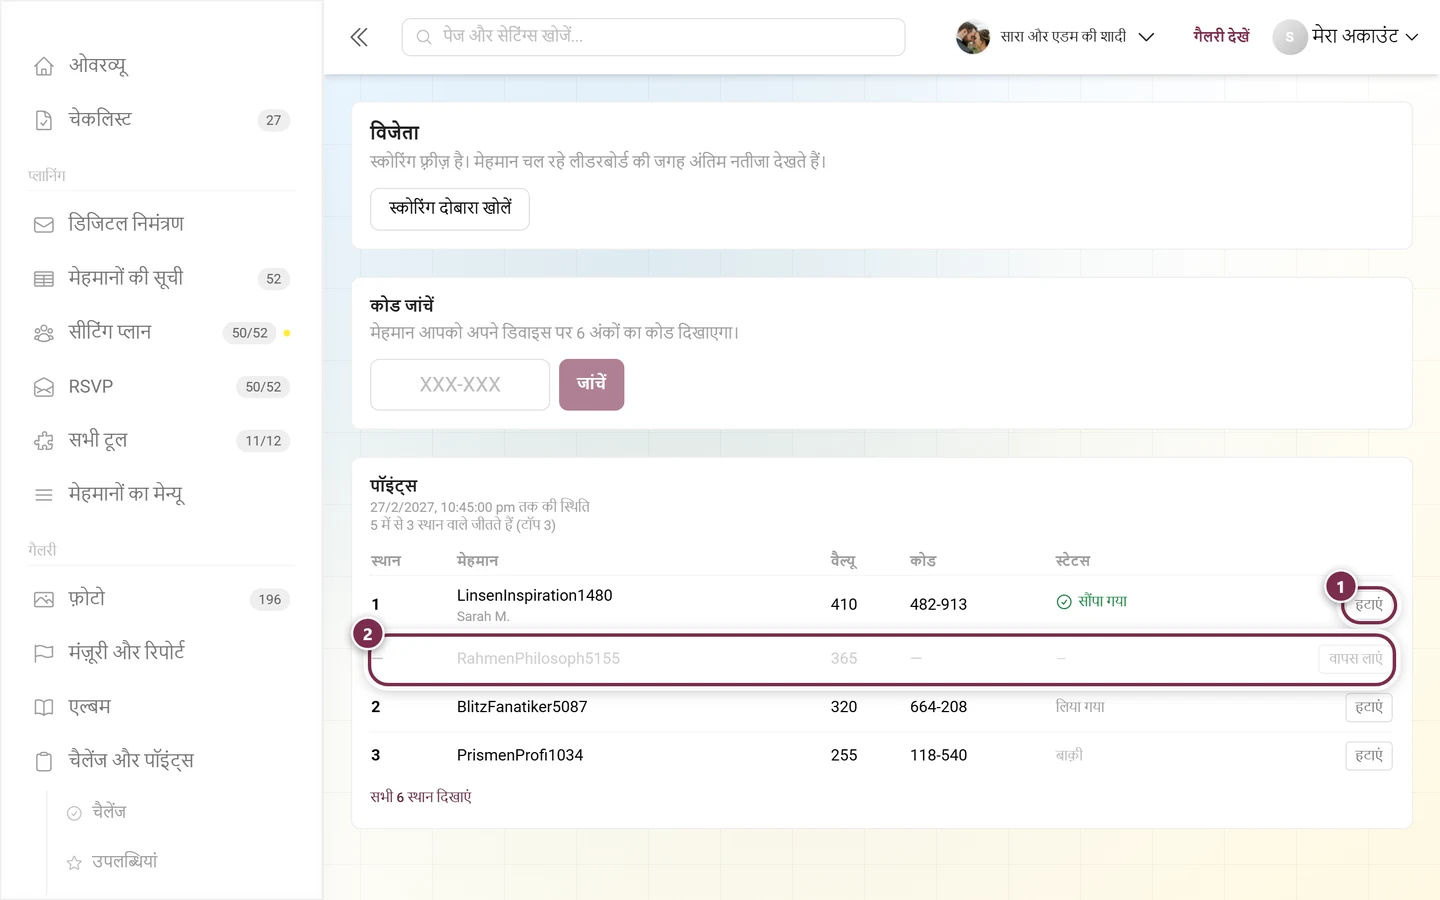Click the मेहमानों की सूची table icon
Viewport: 1440px width, 900px height.
coord(44,279)
